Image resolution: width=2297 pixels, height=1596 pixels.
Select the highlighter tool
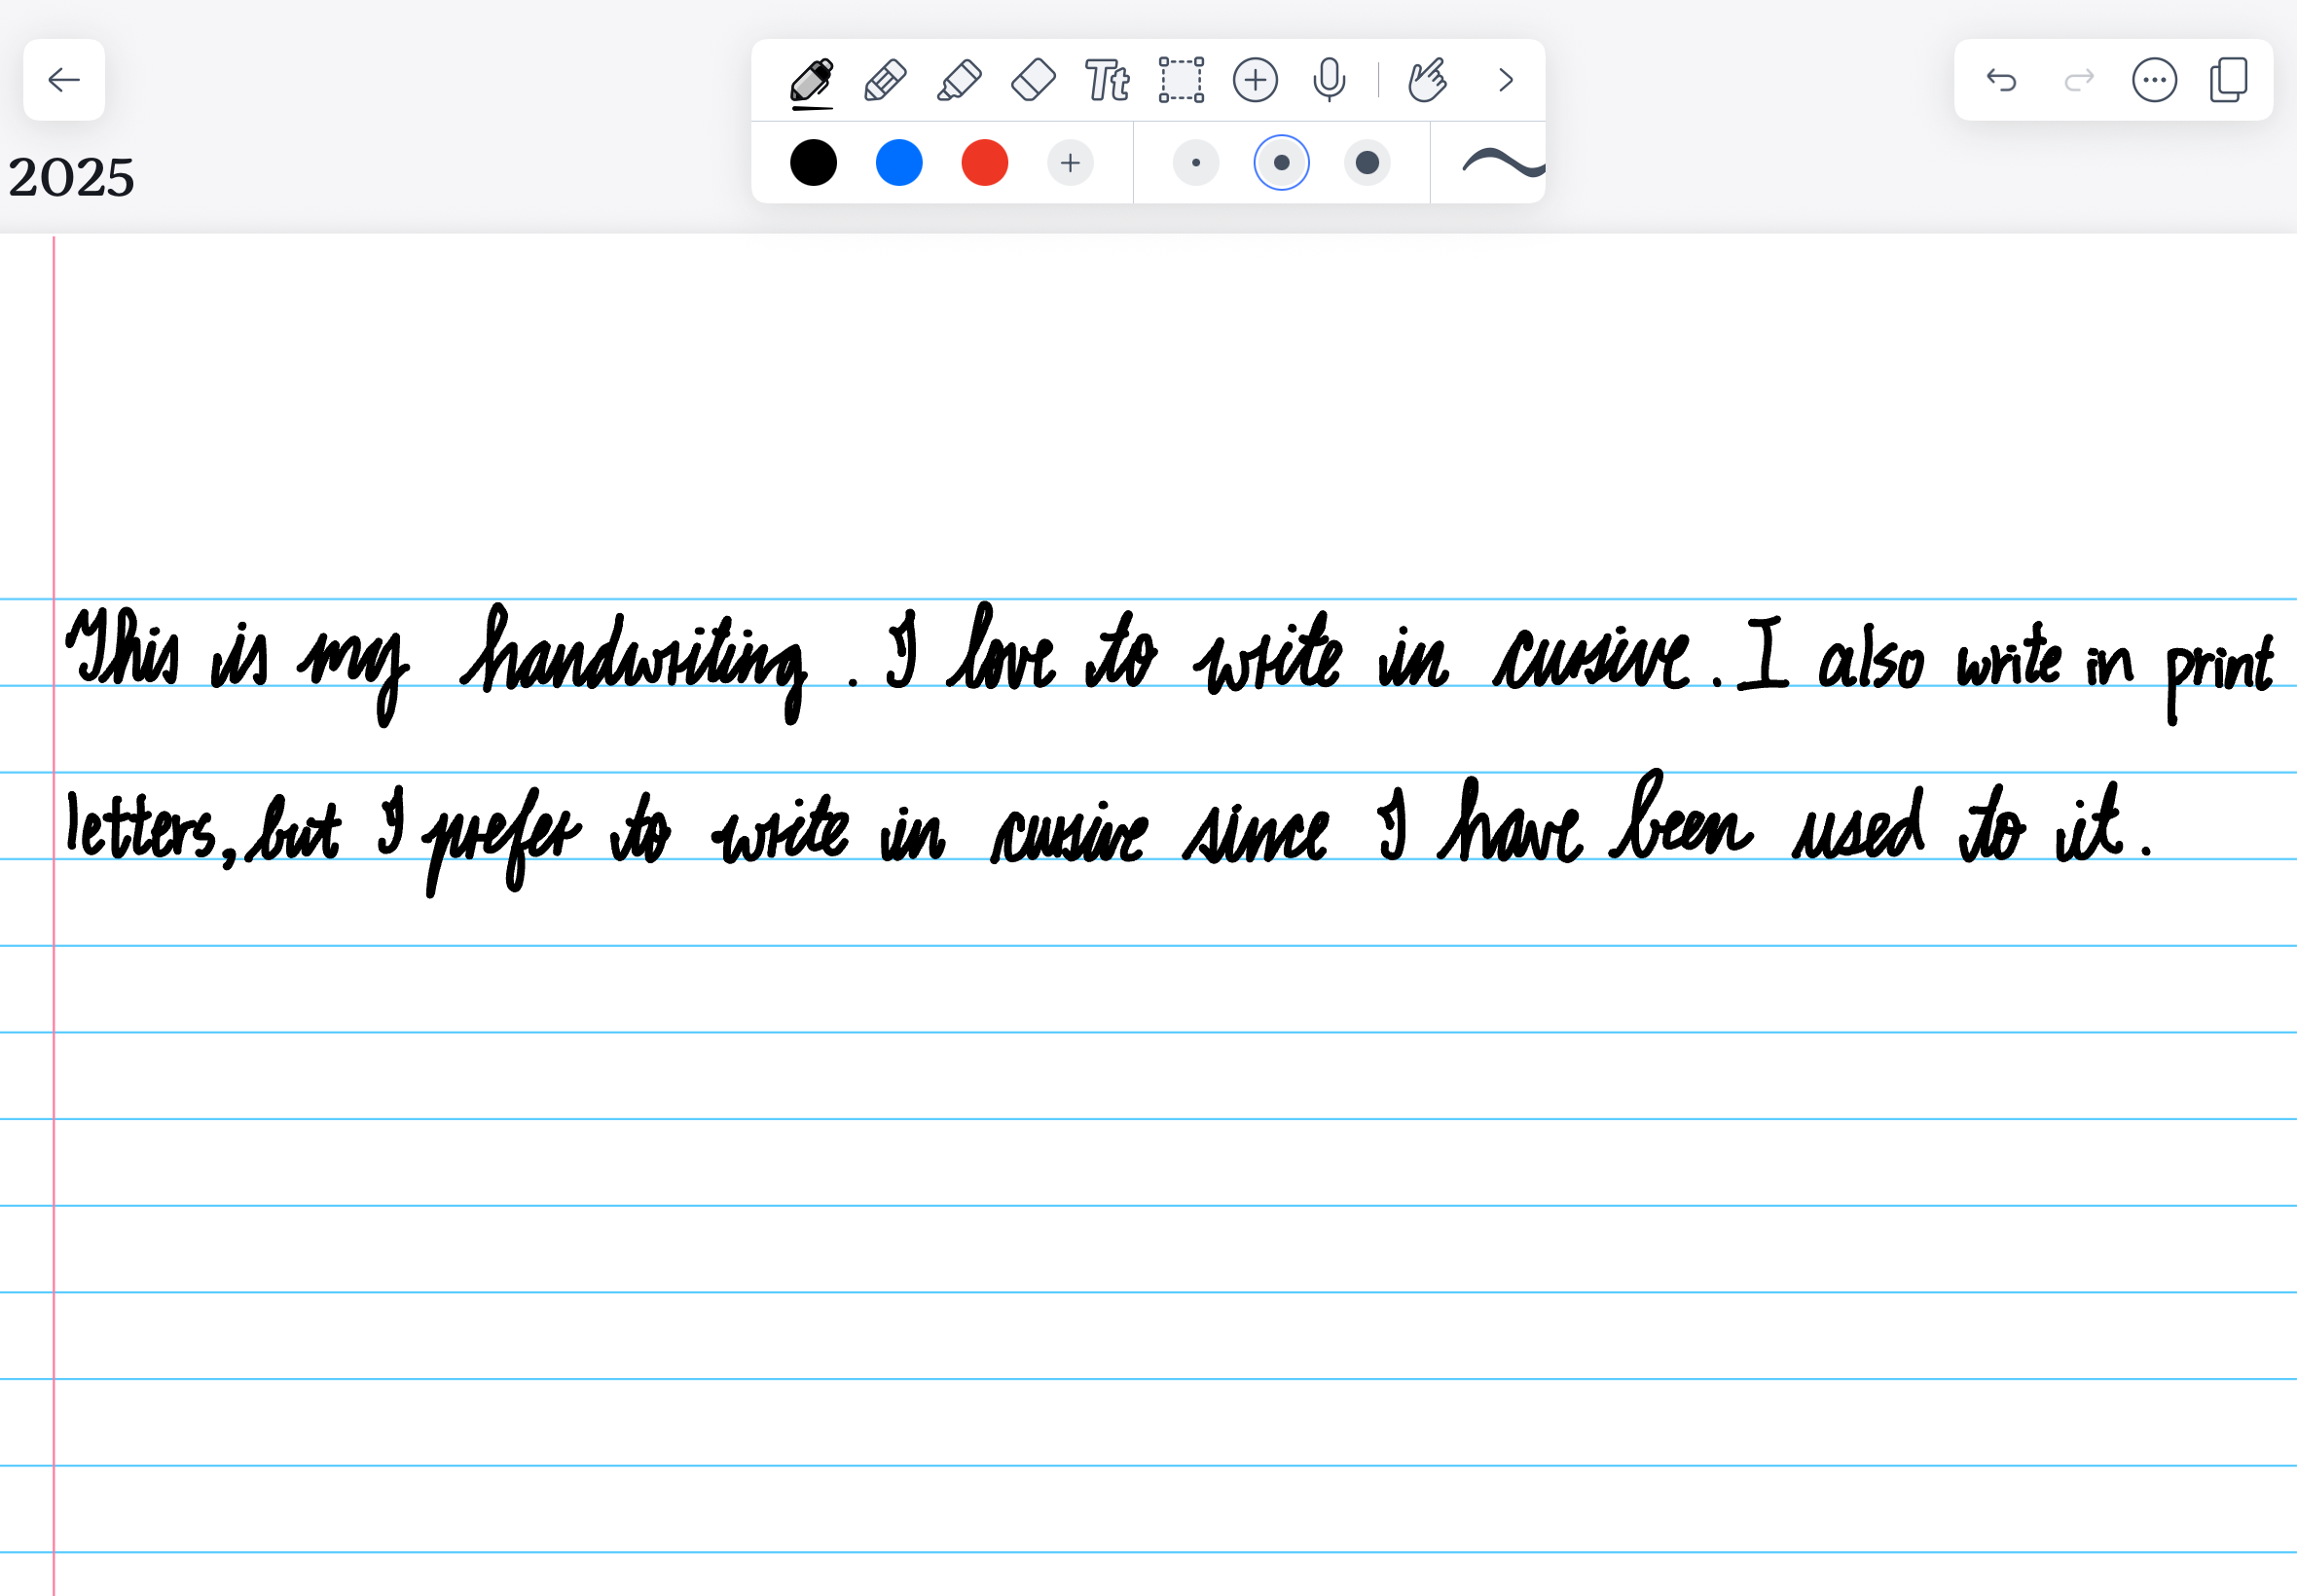pos(959,81)
